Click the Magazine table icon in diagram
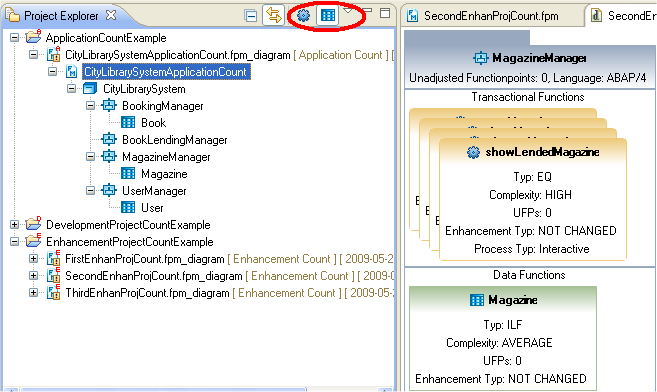This screenshot has height=392, width=657. click(x=476, y=300)
